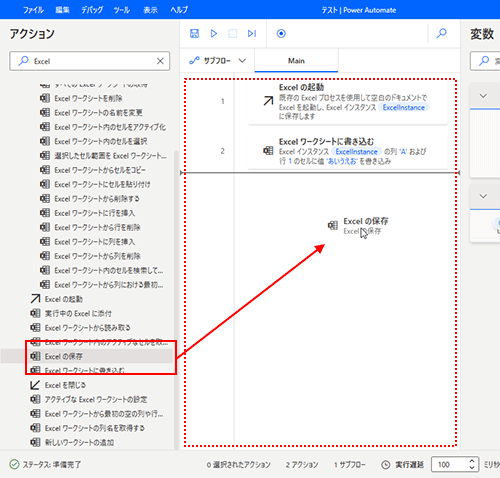The image size is (500, 478).
Task: Select Excel ワークシートから列における最初 action
Action: click(x=109, y=285)
